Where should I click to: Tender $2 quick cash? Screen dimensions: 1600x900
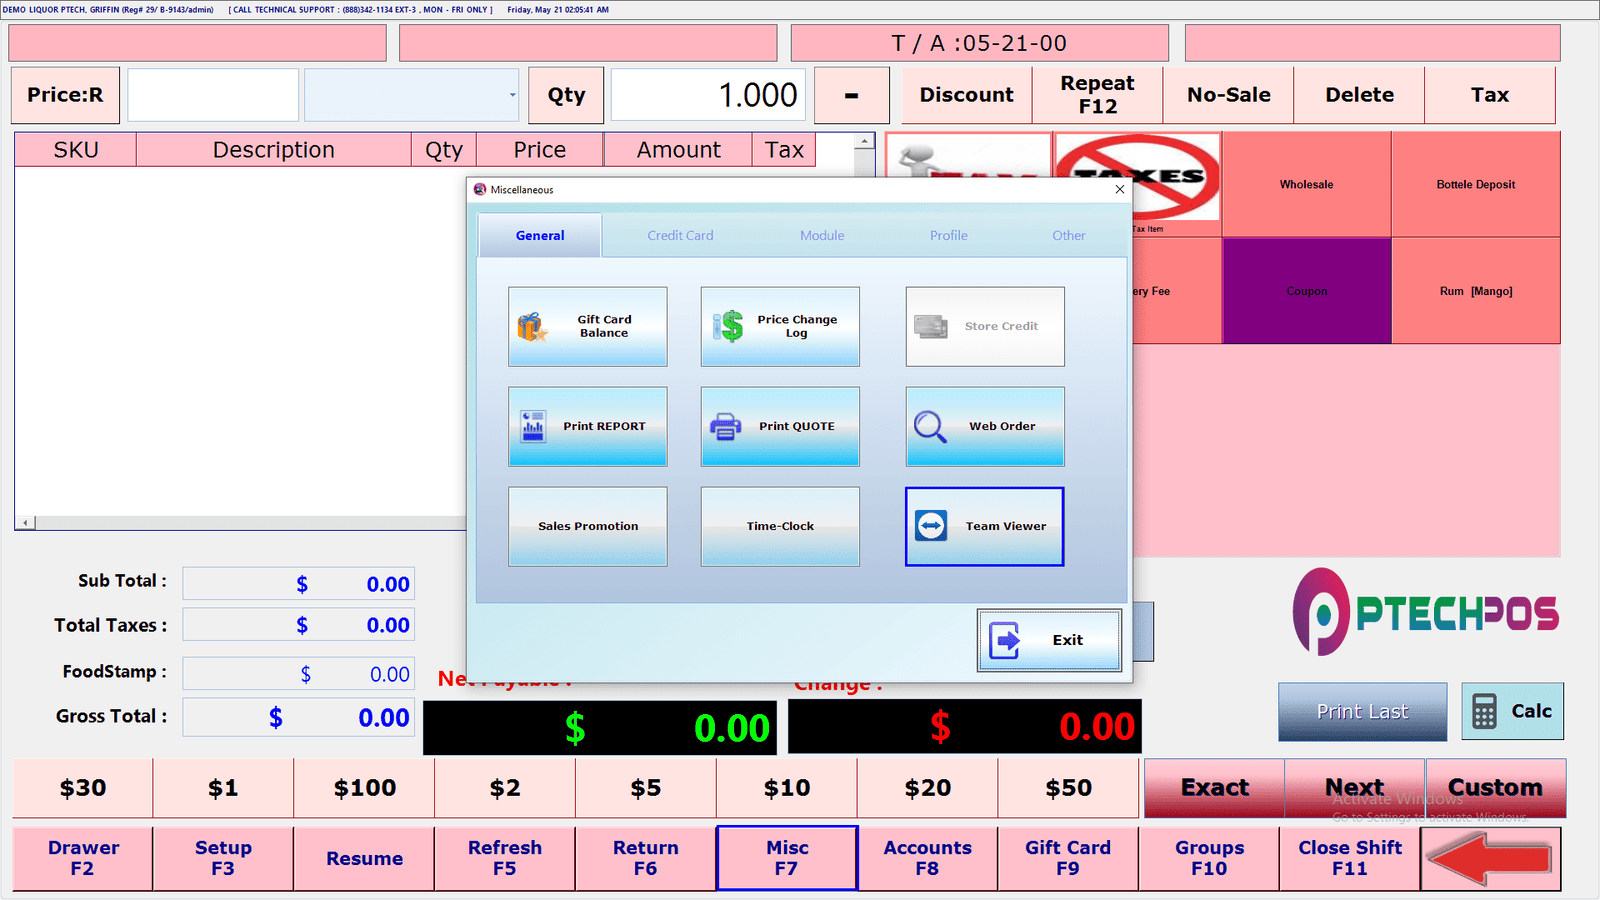coord(505,788)
